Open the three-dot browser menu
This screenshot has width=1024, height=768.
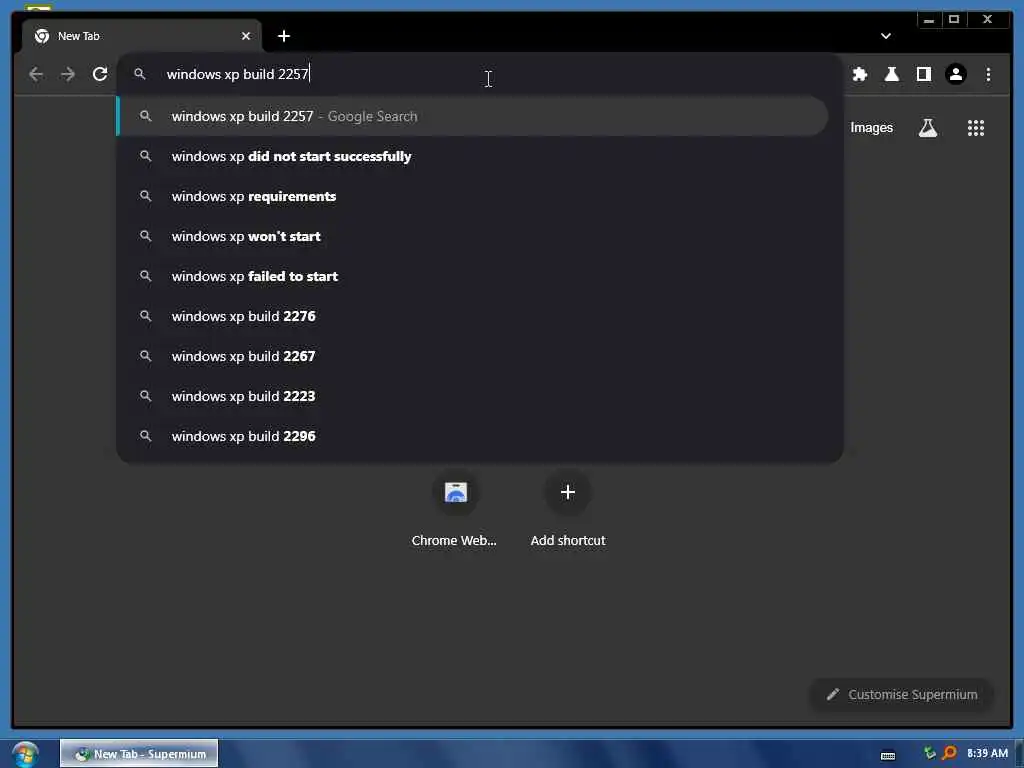pyautogui.click(x=988, y=74)
